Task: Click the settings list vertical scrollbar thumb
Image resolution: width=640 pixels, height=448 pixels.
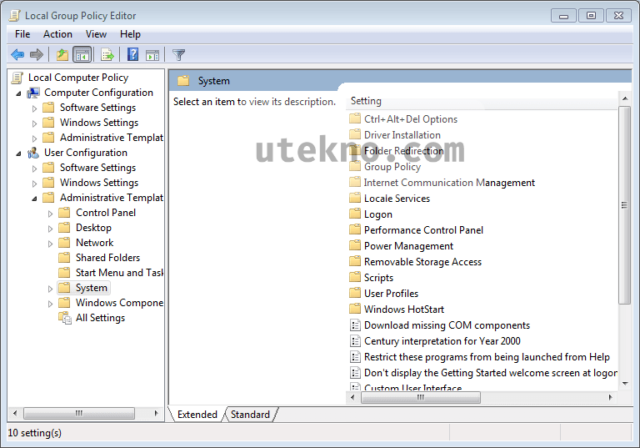Action: tap(624, 205)
